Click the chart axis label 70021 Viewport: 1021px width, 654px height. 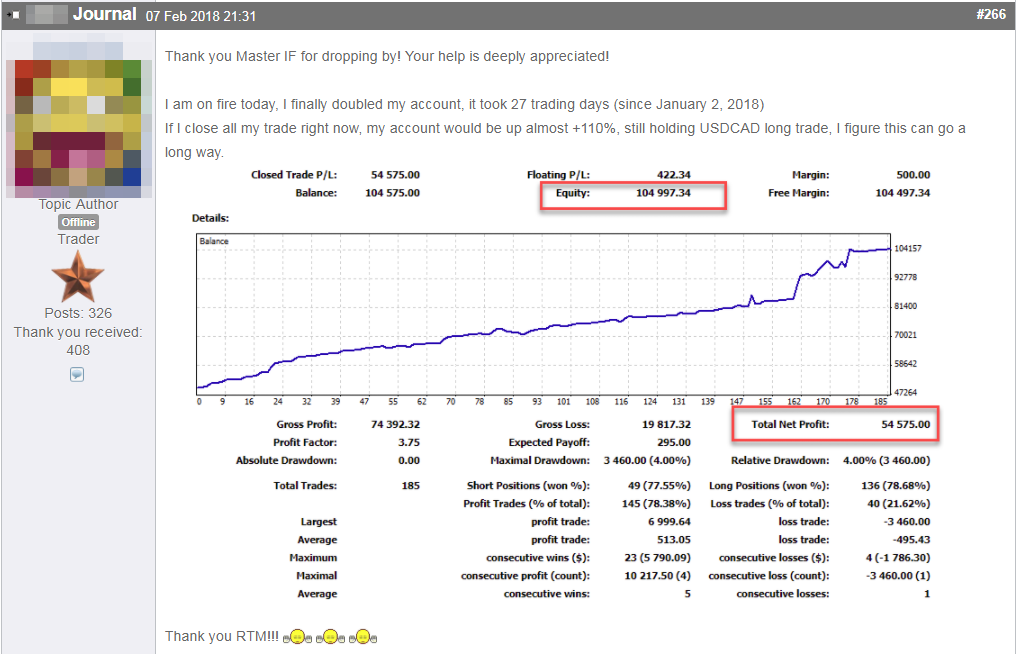coord(905,335)
